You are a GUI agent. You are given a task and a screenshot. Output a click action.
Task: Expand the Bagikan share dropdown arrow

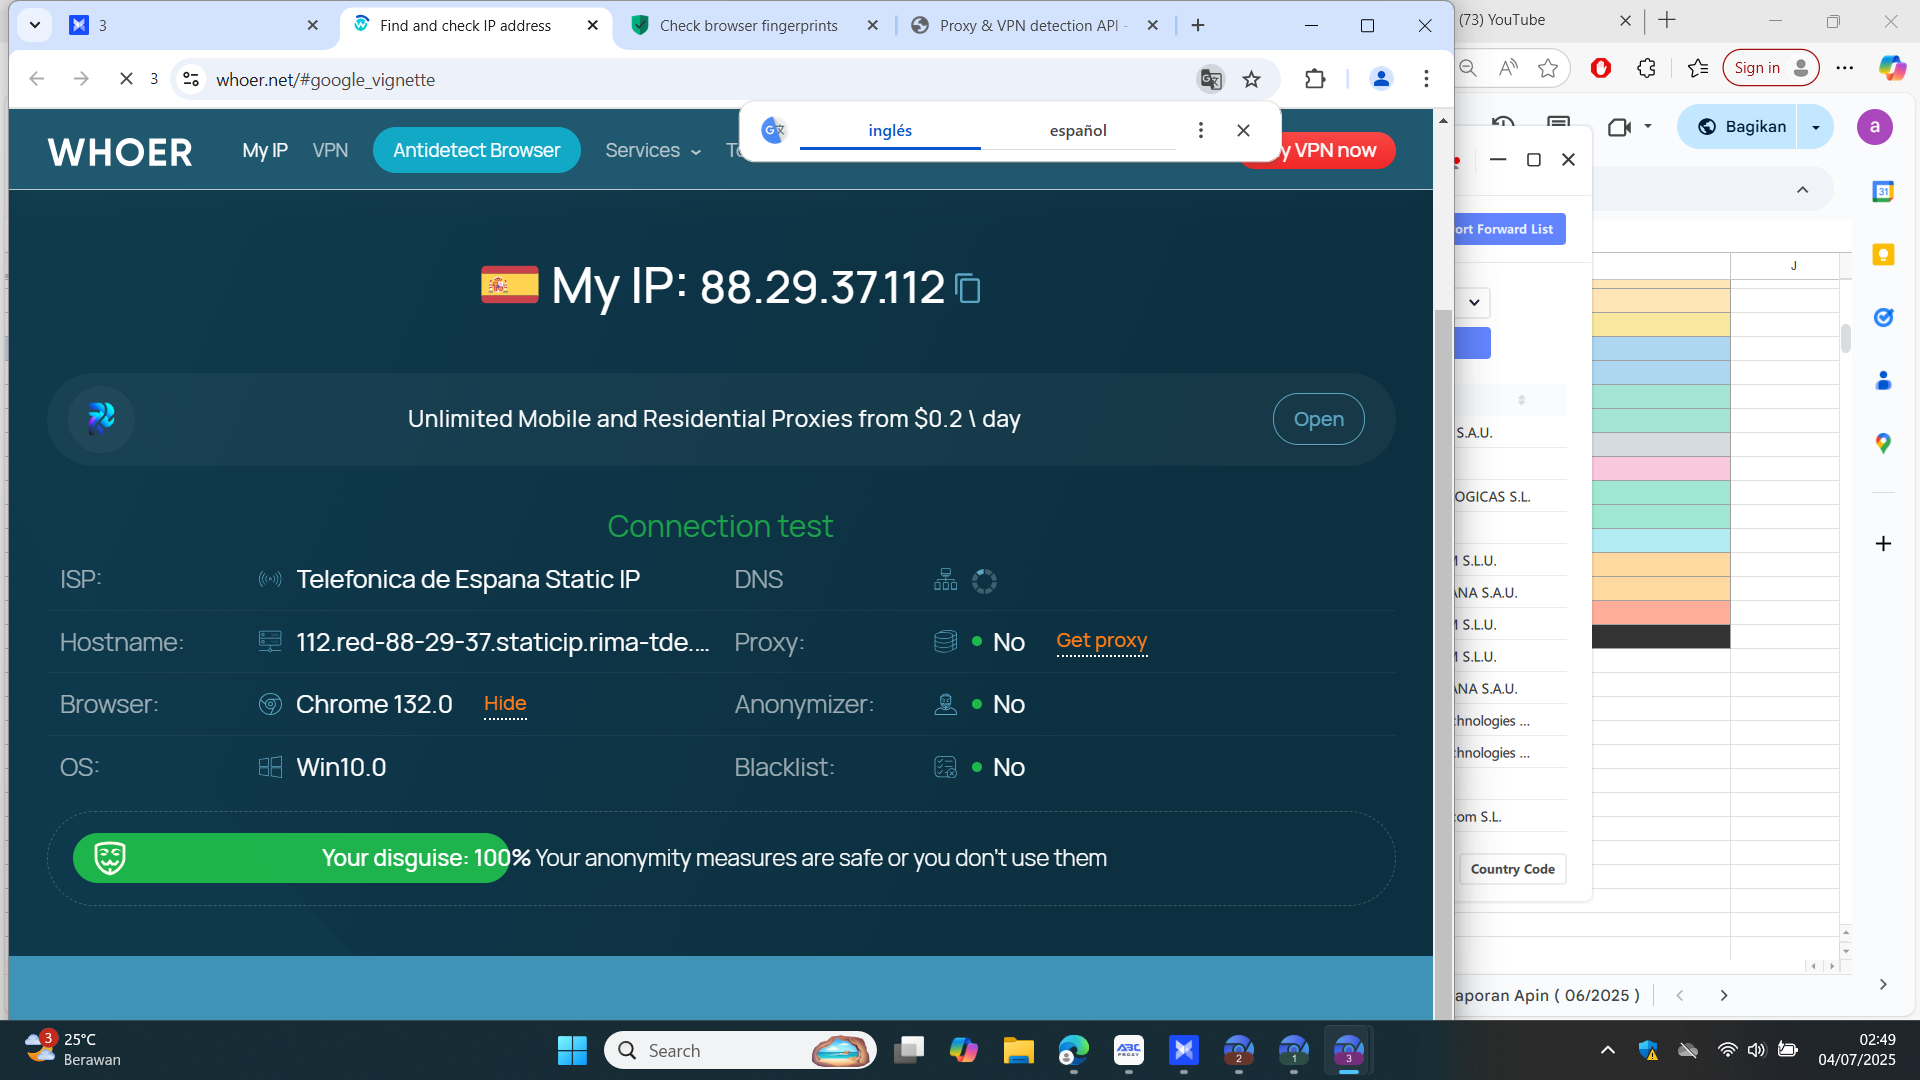(1816, 127)
